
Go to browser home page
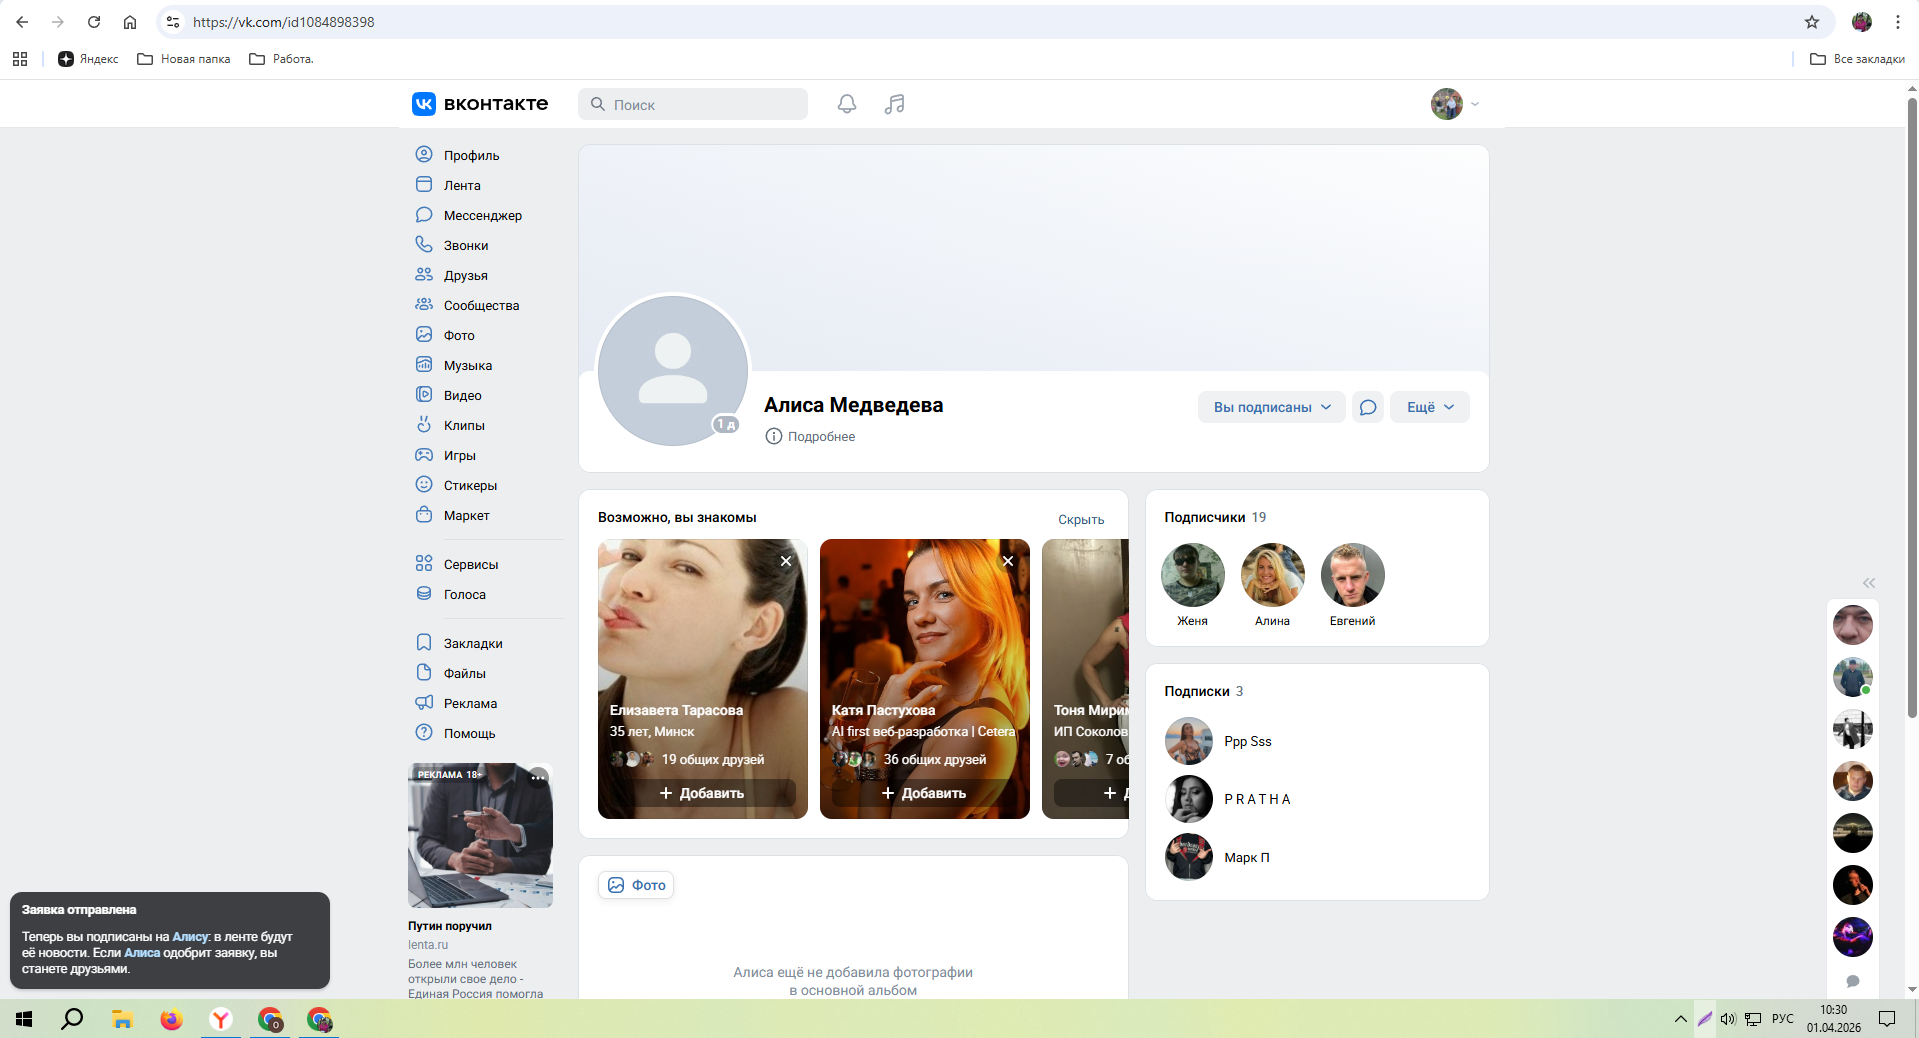(x=130, y=22)
